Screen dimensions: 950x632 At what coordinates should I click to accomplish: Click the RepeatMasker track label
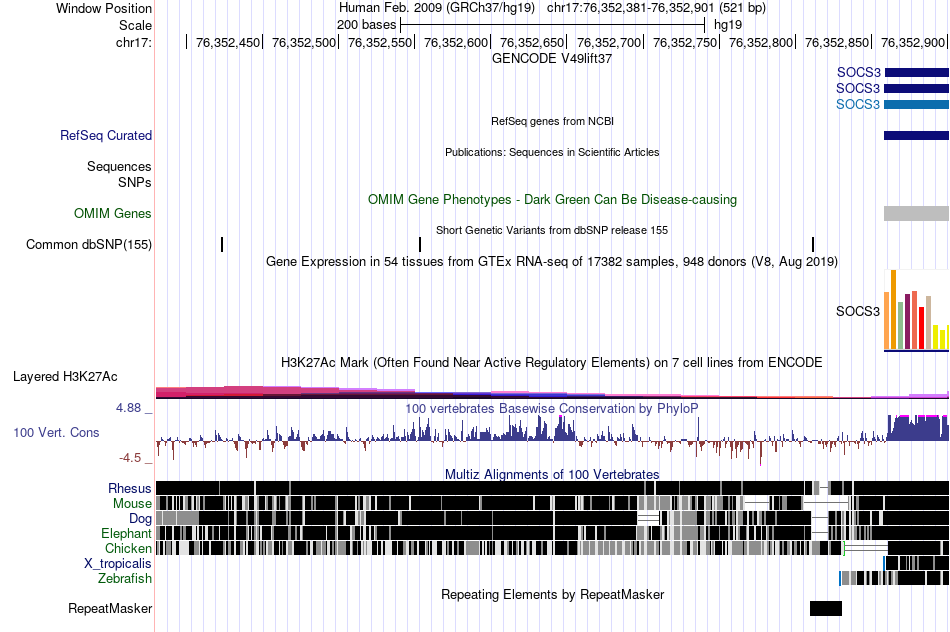coord(110,608)
